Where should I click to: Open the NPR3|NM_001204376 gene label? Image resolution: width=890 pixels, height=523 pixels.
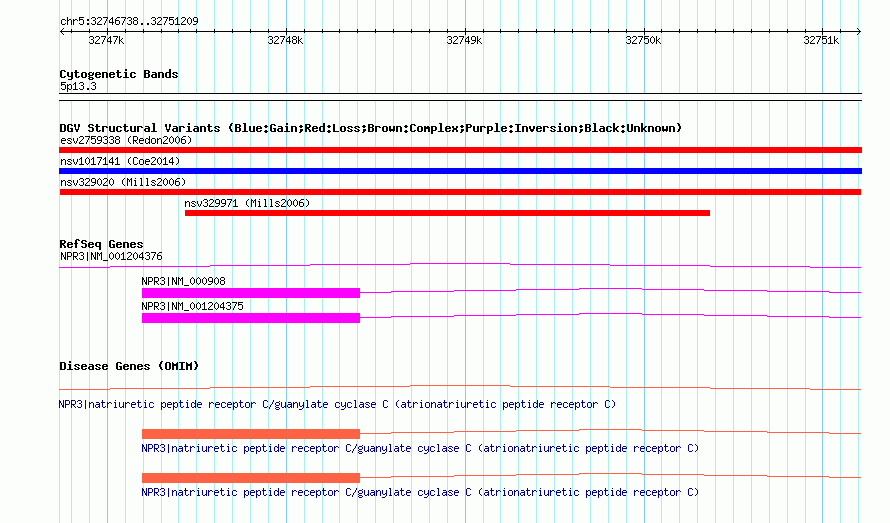111,257
